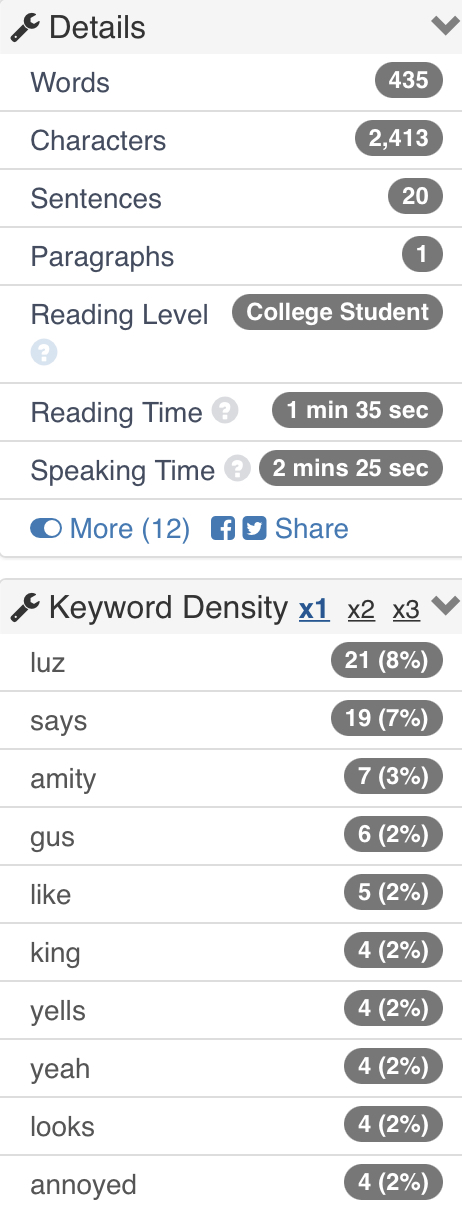Screen dimensions: 462x1207
Task: Collapse the Details panel chevron
Action: tap(445, 26)
